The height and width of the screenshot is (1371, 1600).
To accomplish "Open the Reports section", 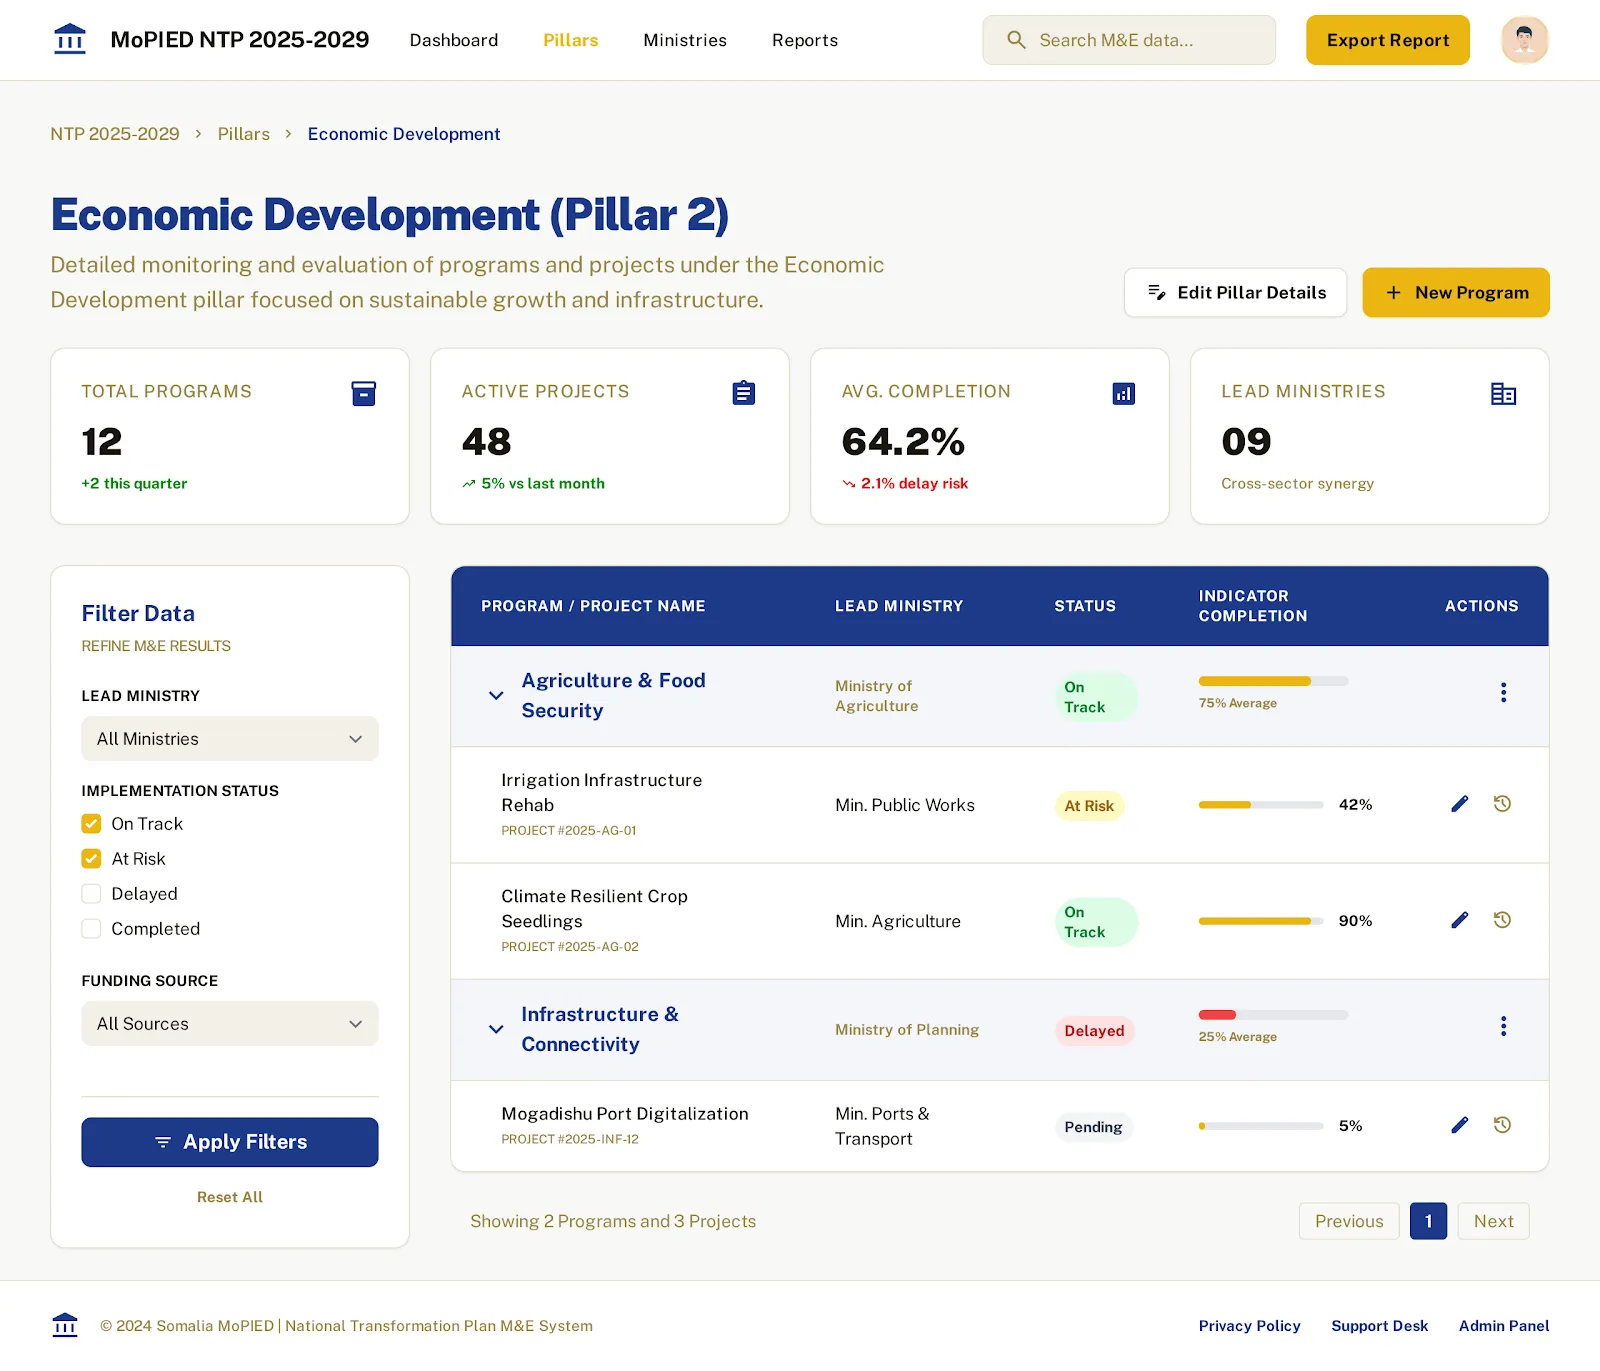I will pos(804,40).
